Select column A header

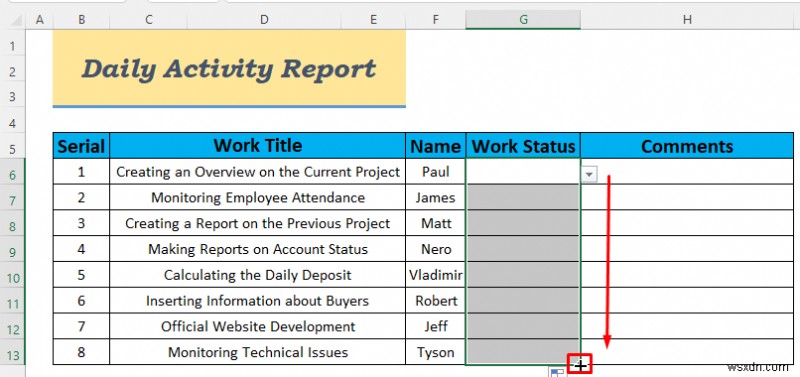(x=39, y=19)
